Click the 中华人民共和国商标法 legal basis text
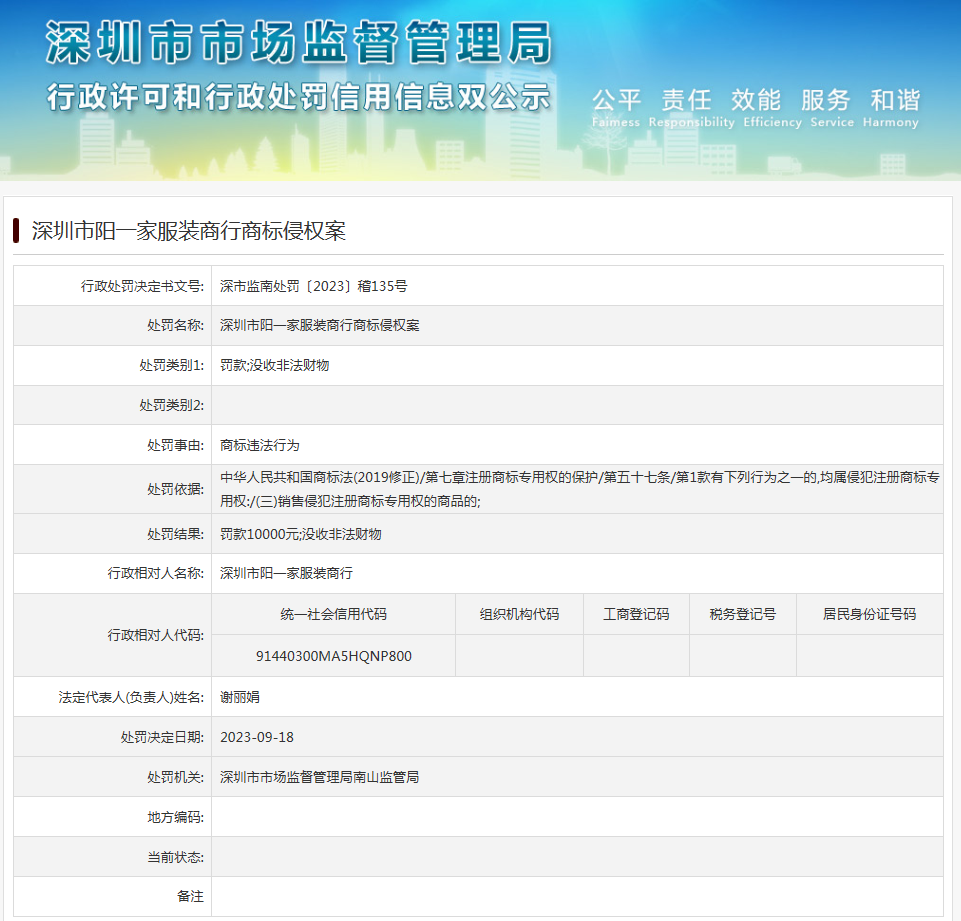This screenshot has width=961, height=921. click(x=580, y=489)
